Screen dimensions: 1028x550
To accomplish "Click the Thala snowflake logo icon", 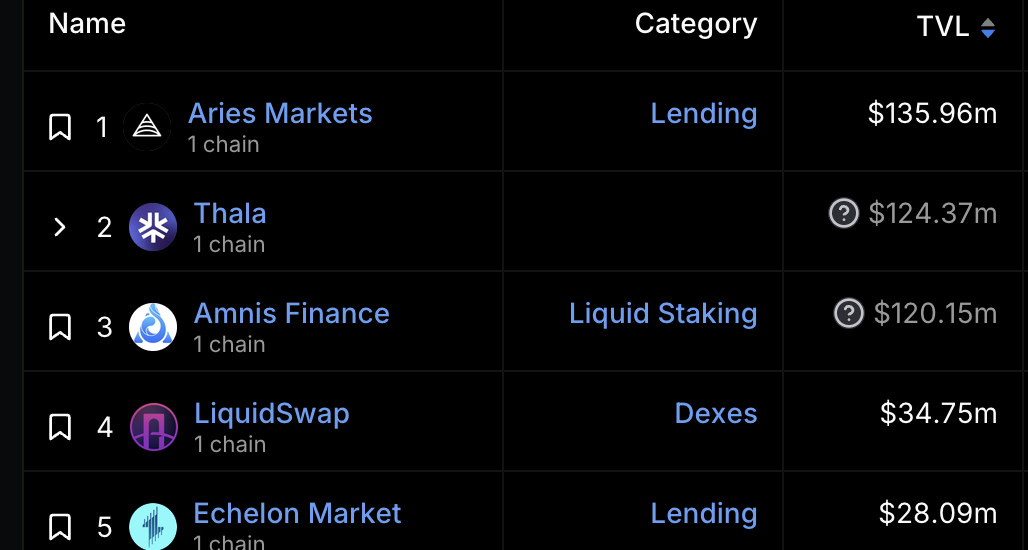I will 153,227.
